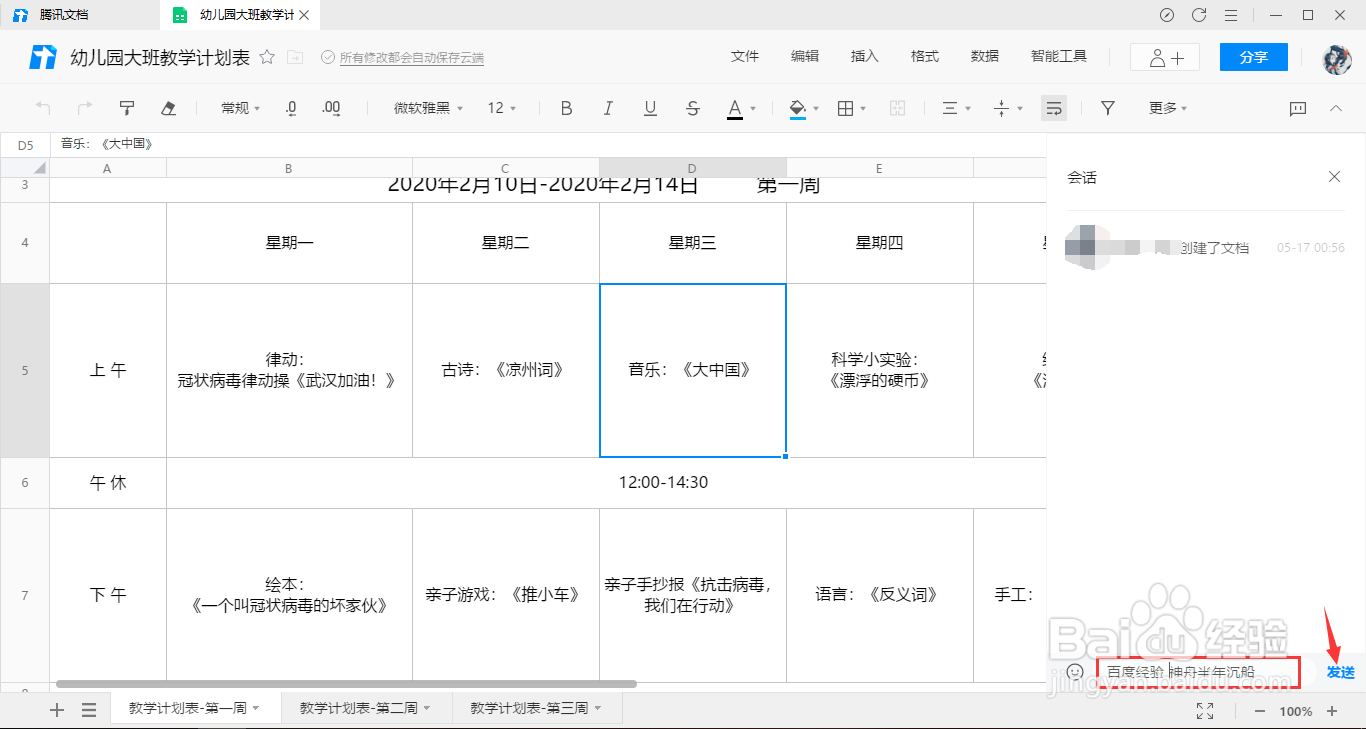The image size is (1366, 729).
Task: Open the hamburger menu in title bar
Action: point(1231,15)
